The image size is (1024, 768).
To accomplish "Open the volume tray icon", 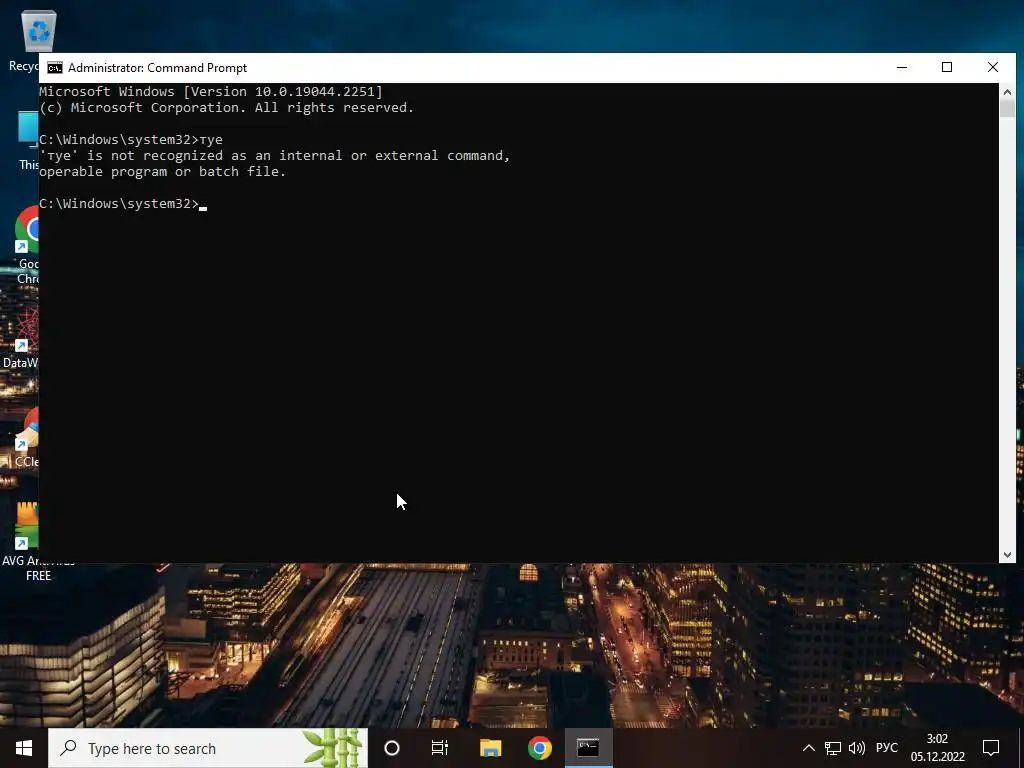I will click(857, 748).
